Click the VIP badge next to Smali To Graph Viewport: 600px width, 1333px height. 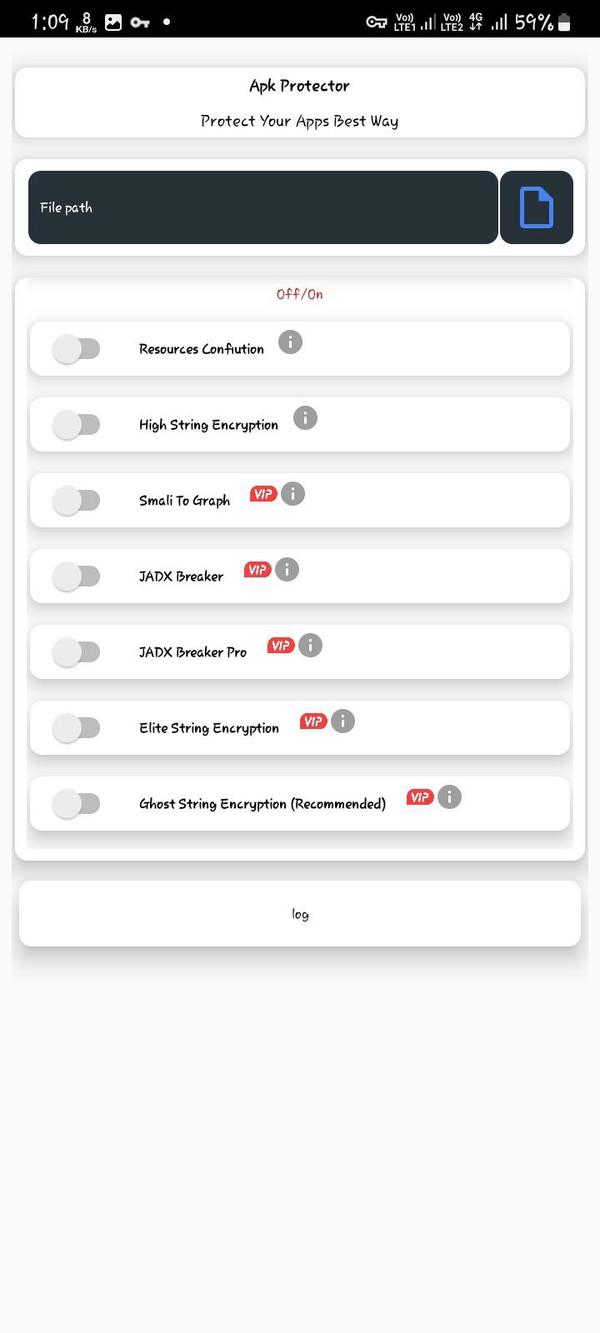click(x=264, y=493)
